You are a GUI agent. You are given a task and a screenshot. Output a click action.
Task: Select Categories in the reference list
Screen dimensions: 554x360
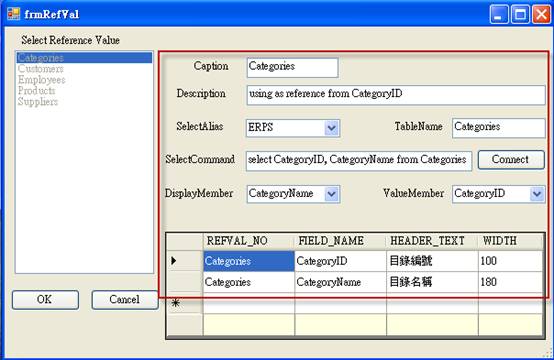click(x=84, y=58)
